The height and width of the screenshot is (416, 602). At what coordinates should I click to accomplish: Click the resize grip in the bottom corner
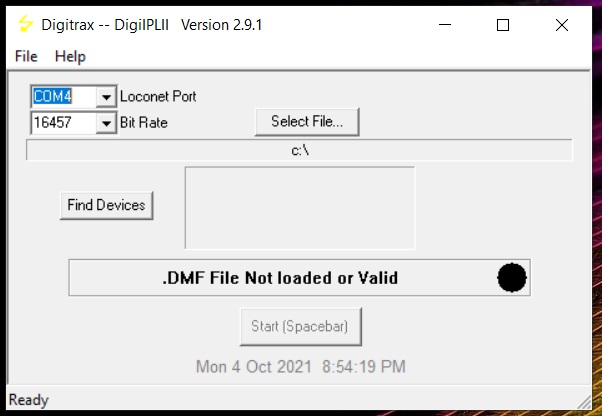tap(590, 404)
